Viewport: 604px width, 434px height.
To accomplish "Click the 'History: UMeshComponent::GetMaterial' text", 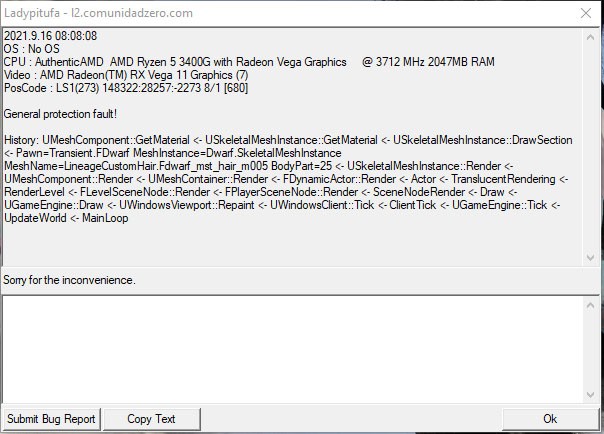I will (x=97, y=140).
